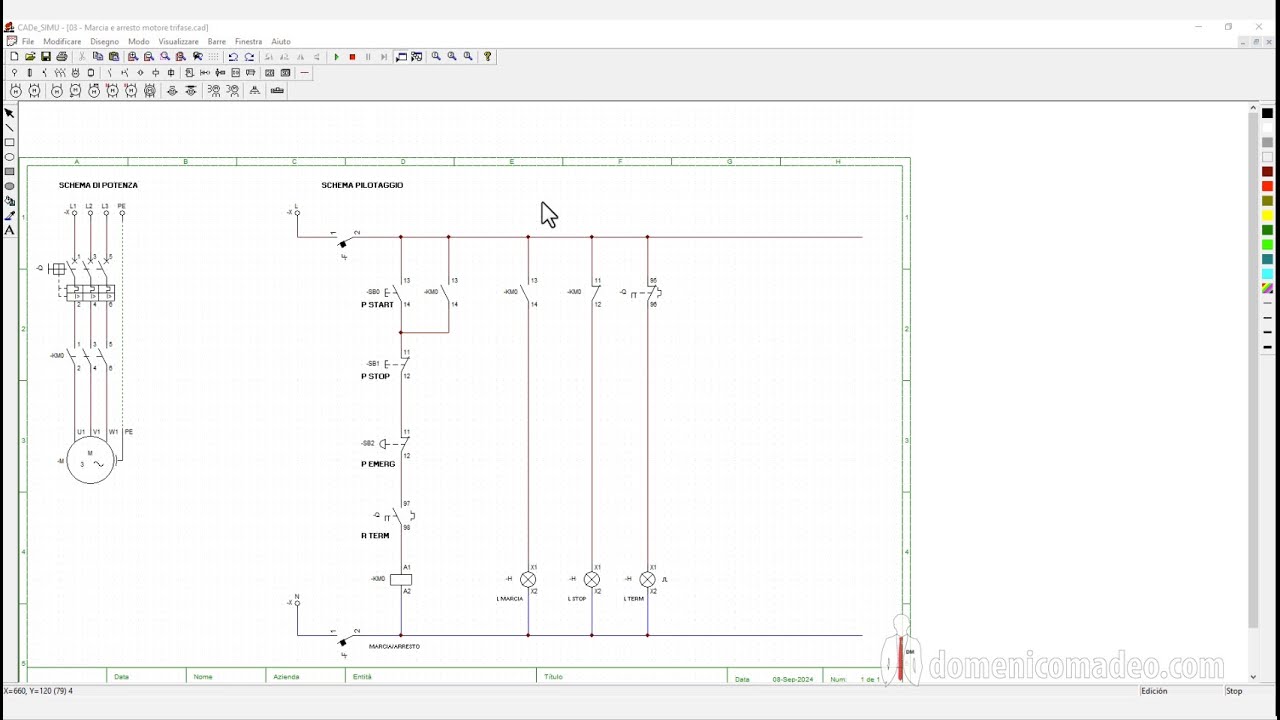Click the R TERM relay label
Screen dimensions: 1280x720
[x=375, y=536]
